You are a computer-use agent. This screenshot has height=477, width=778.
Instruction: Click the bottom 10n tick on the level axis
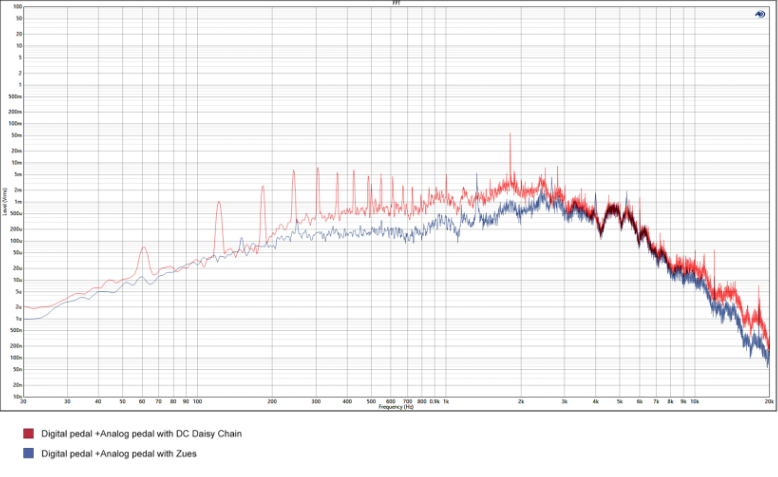(x=17, y=396)
